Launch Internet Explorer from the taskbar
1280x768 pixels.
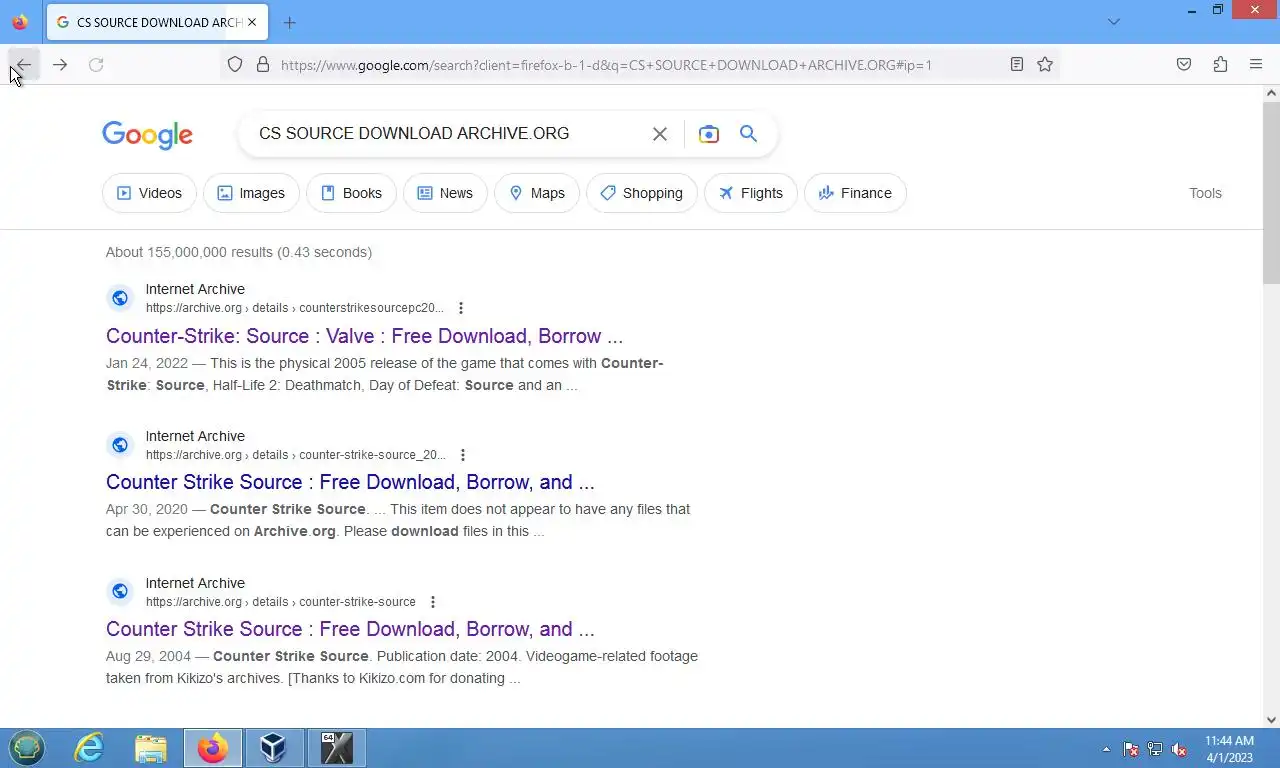coord(89,748)
